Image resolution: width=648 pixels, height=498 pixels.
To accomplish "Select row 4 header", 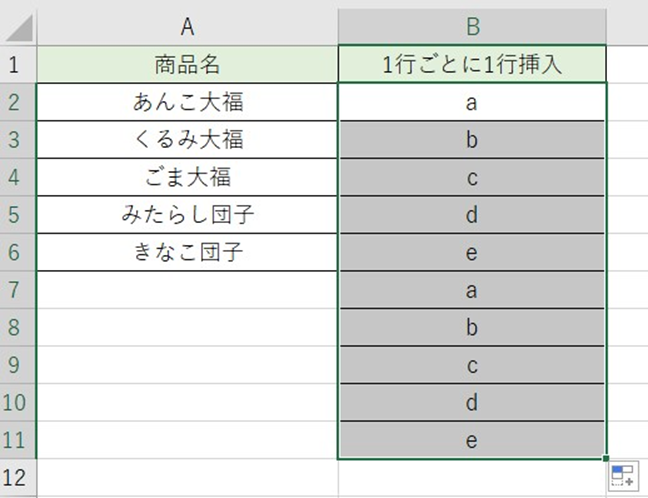I will click(17, 177).
